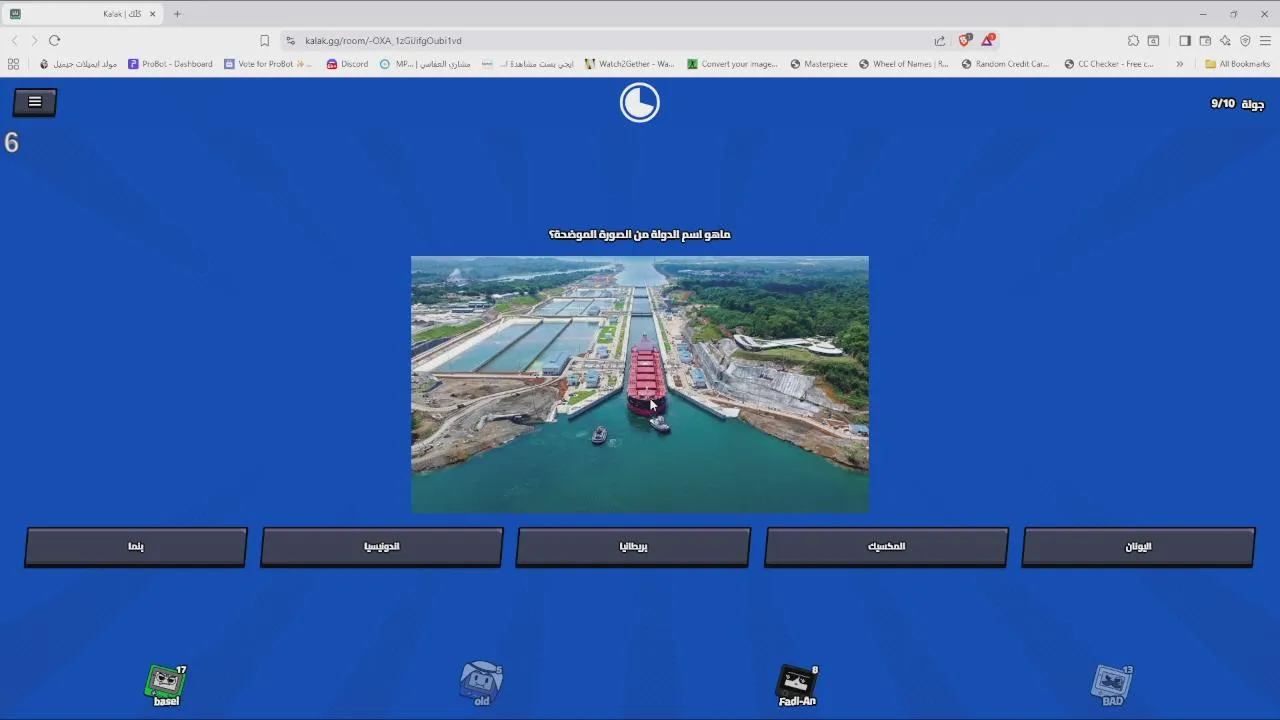Select the Kalak browser tab

[x=84, y=14]
